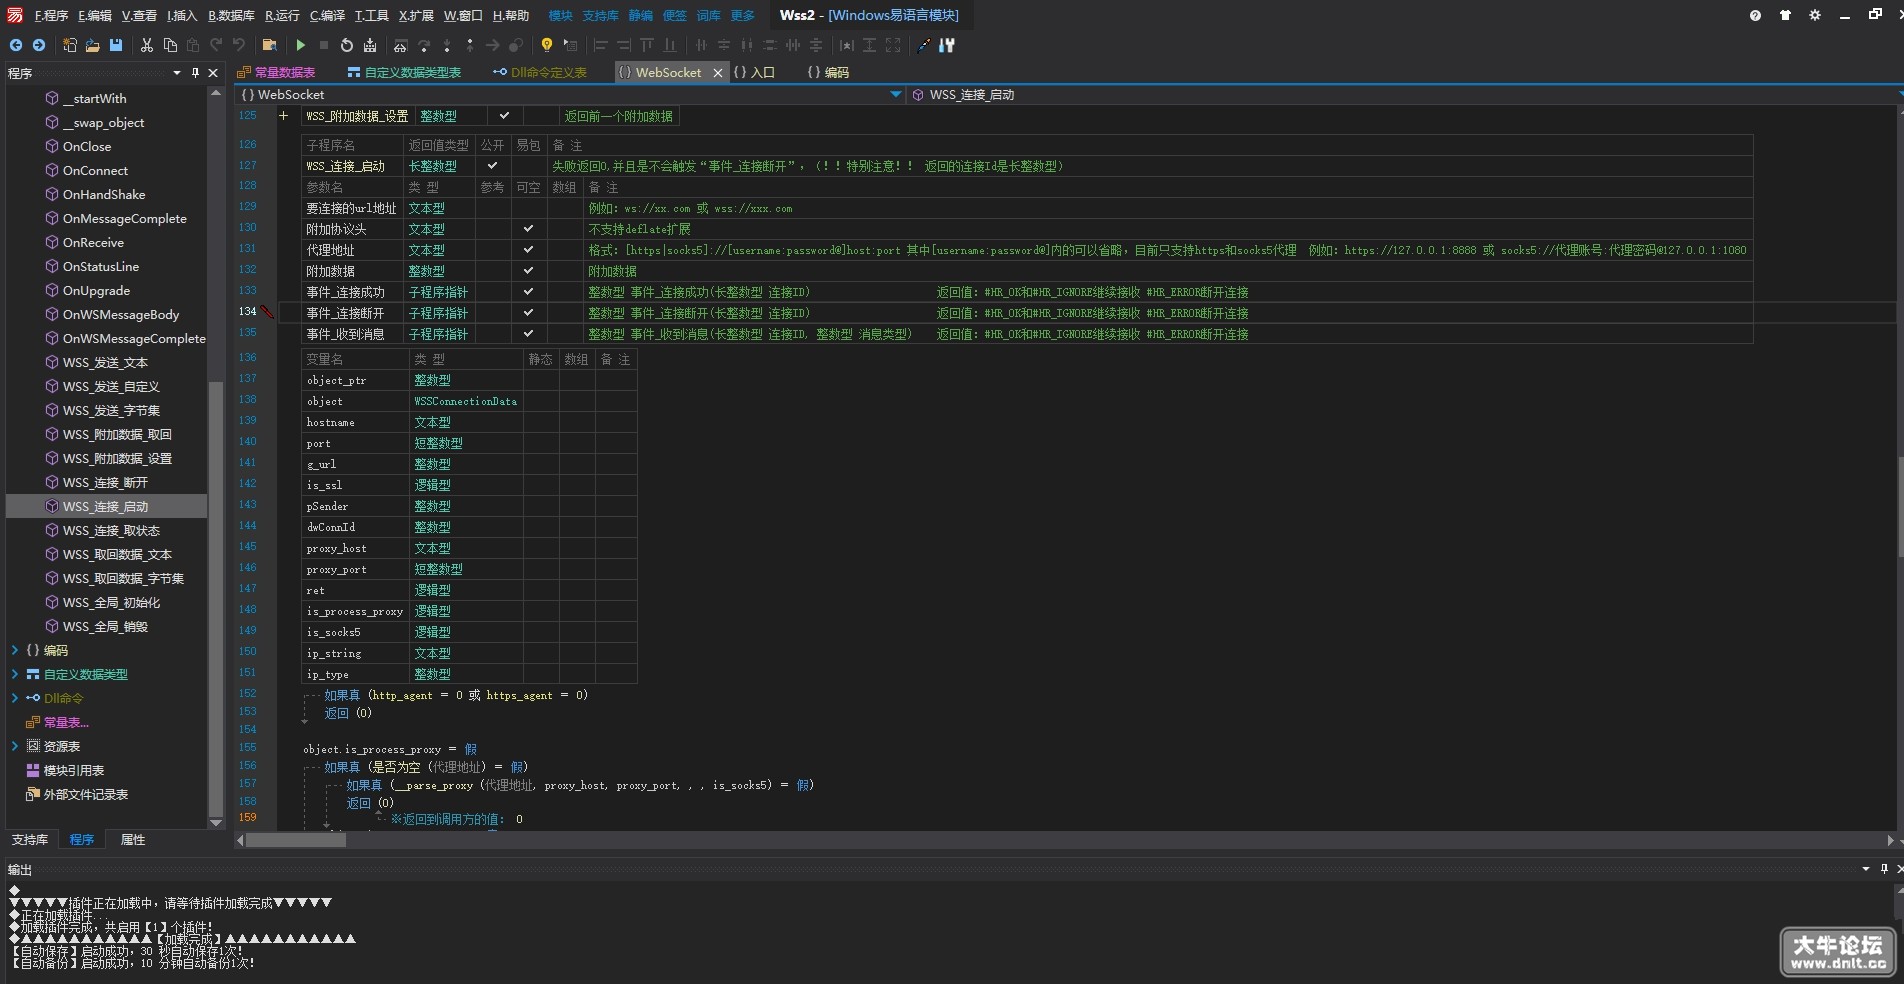Select WSS_连接_断开 in program tree
This screenshot has width=1904, height=984.
click(105, 482)
